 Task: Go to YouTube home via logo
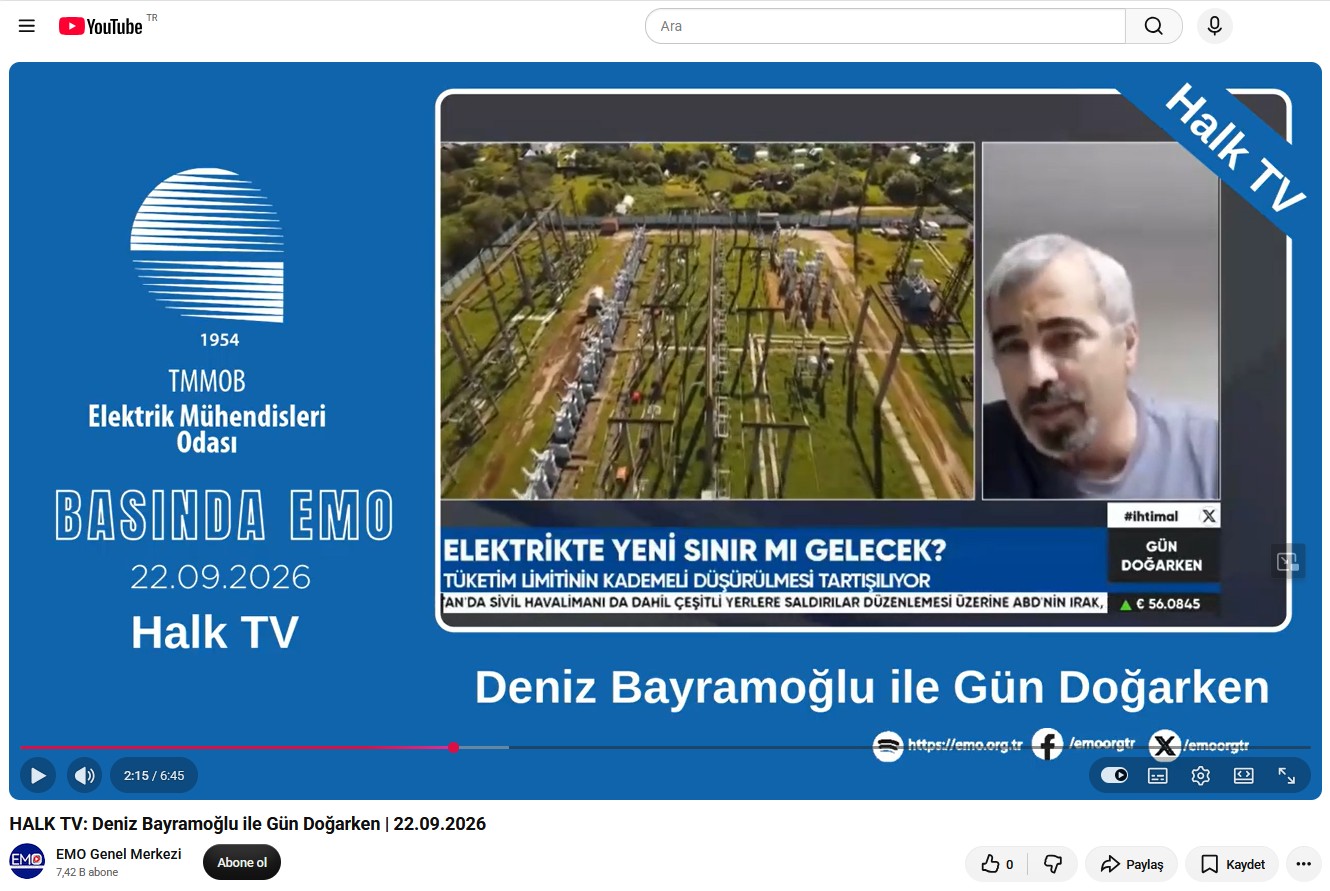100,26
